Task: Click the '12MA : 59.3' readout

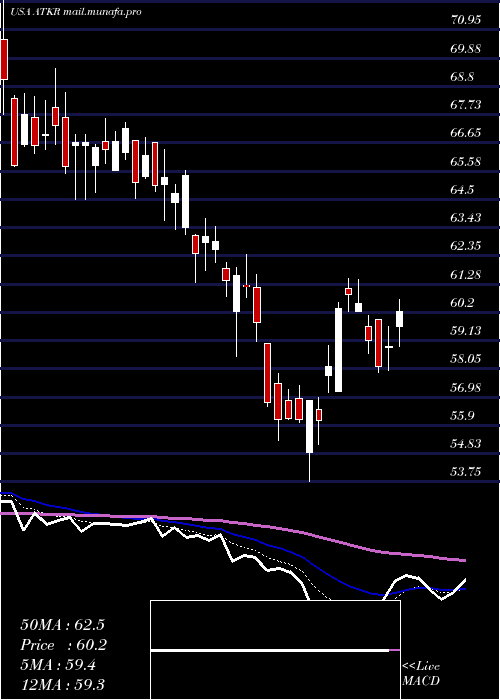Action: [x=62, y=685]
